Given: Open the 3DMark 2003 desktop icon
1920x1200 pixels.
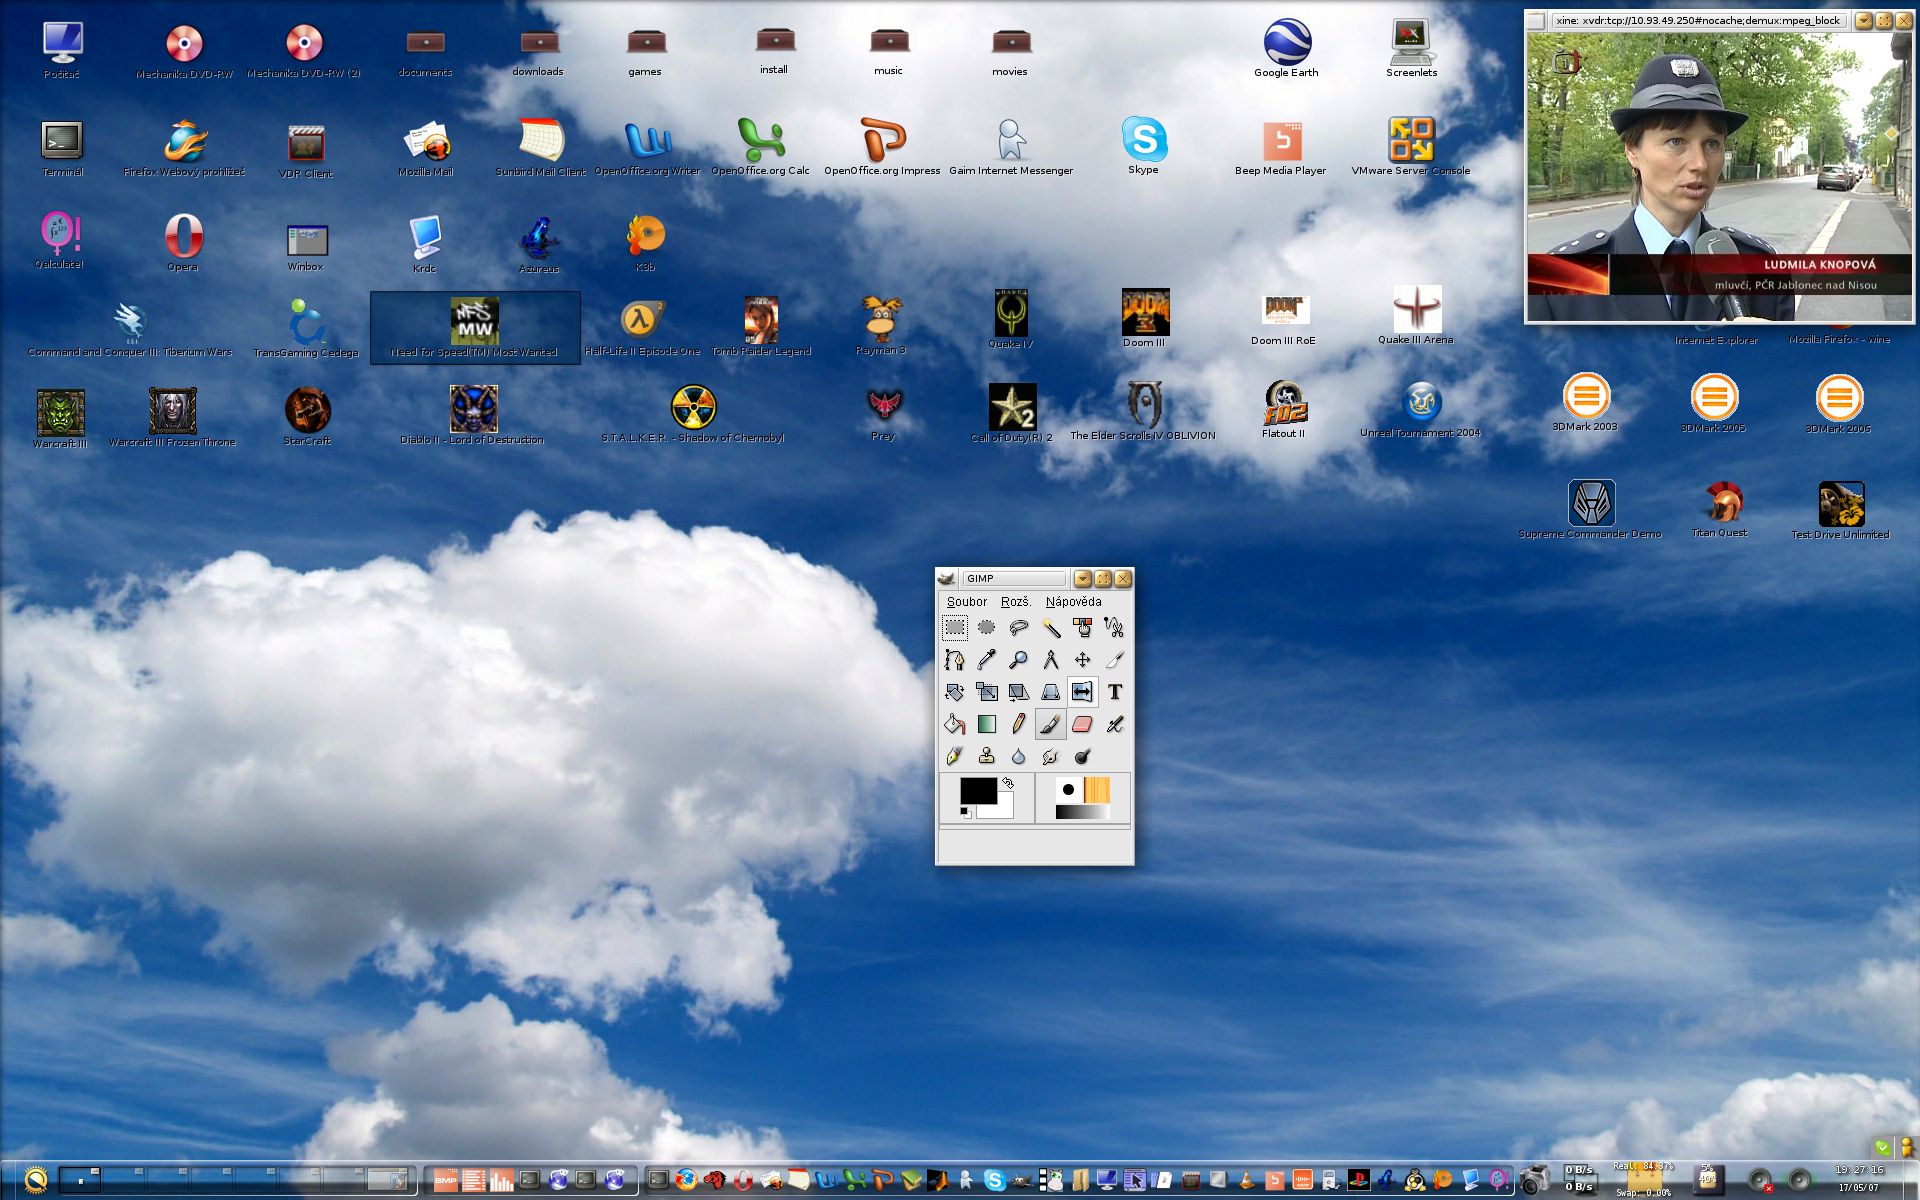Looking at the screenshot, I should coord(1585,402).
